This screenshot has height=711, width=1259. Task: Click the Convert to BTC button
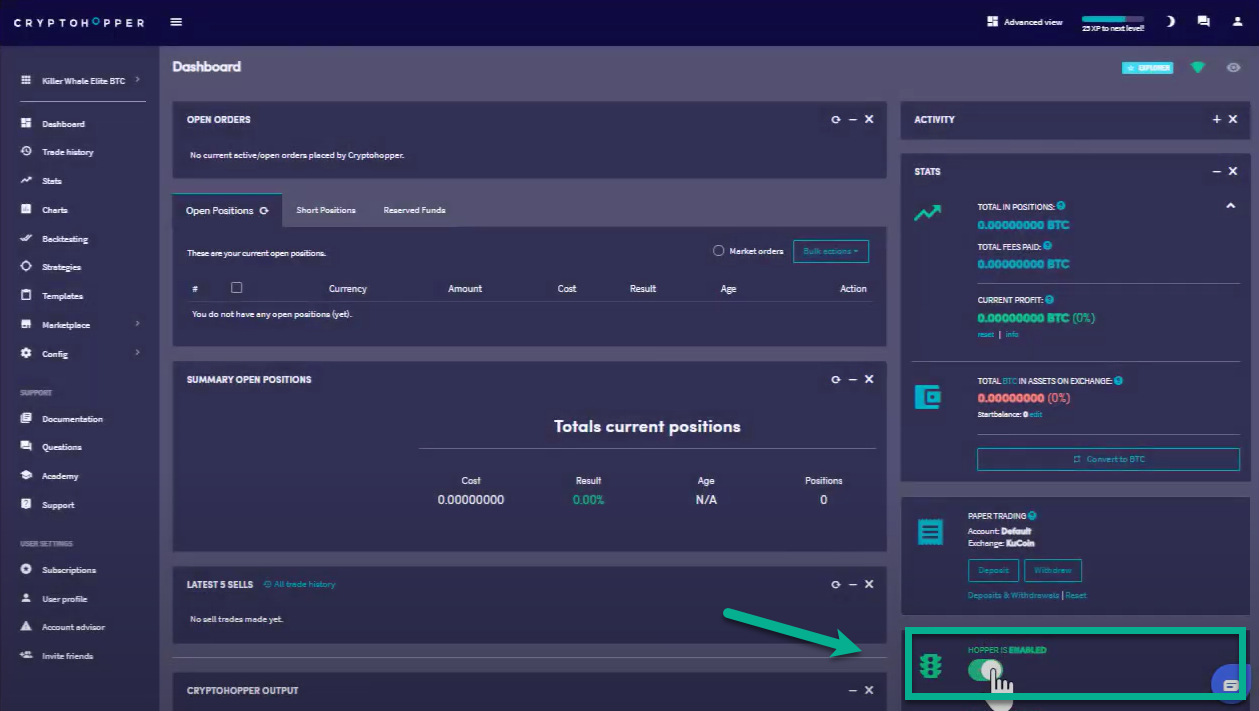pos(1108,459)
